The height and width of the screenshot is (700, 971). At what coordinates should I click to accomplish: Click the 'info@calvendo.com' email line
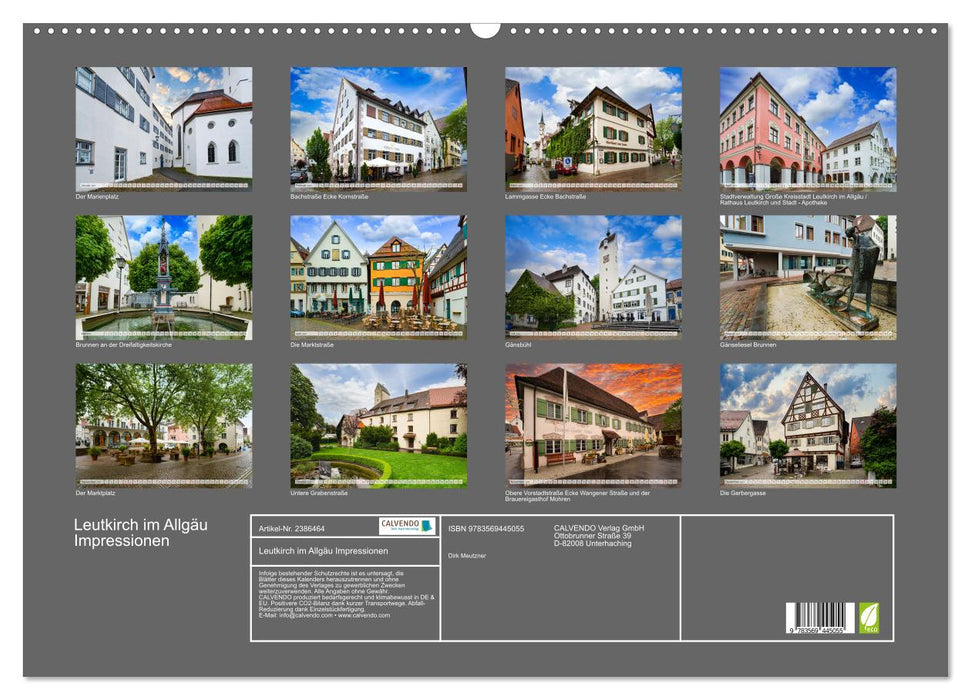click(324, 615)
